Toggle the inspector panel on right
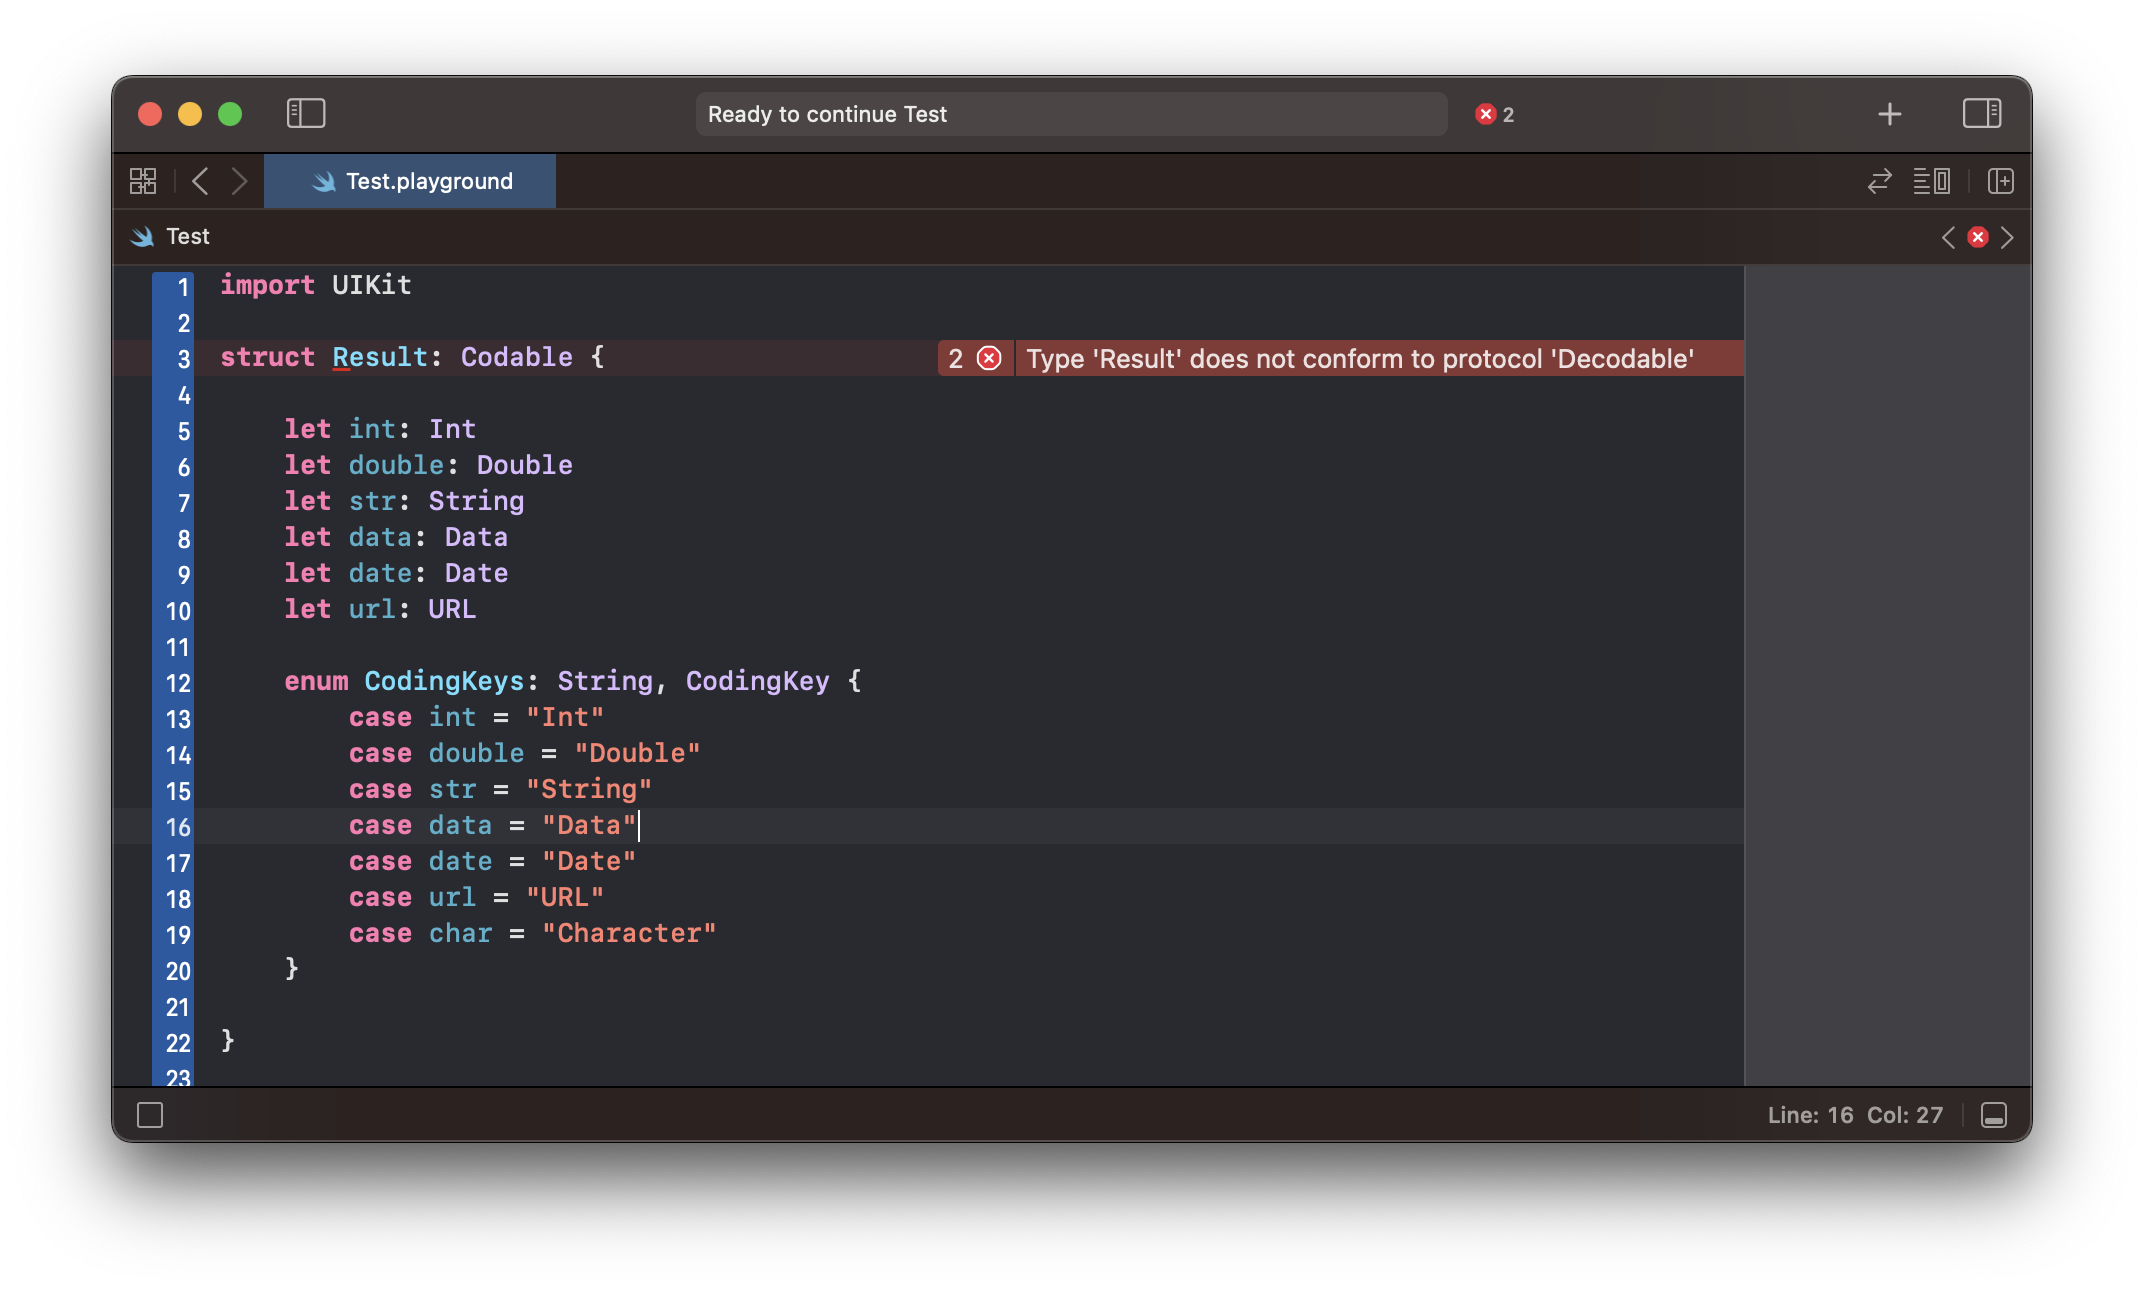 1981,113
